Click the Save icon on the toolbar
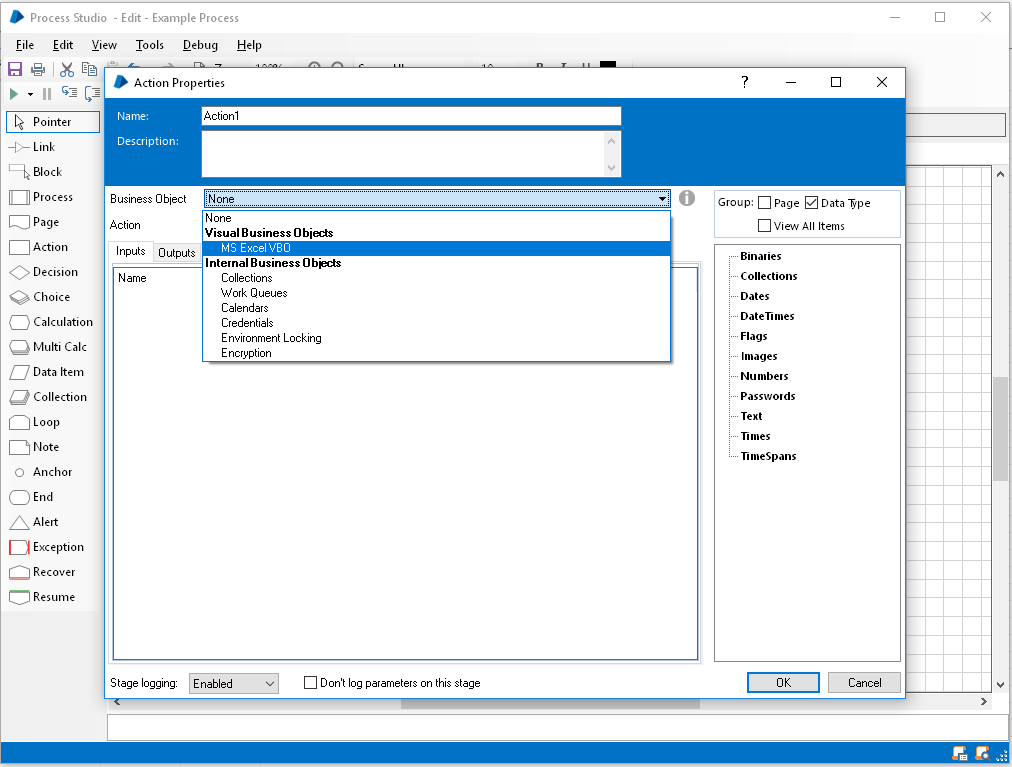The image size is (1012, 767). click(15, 68)
